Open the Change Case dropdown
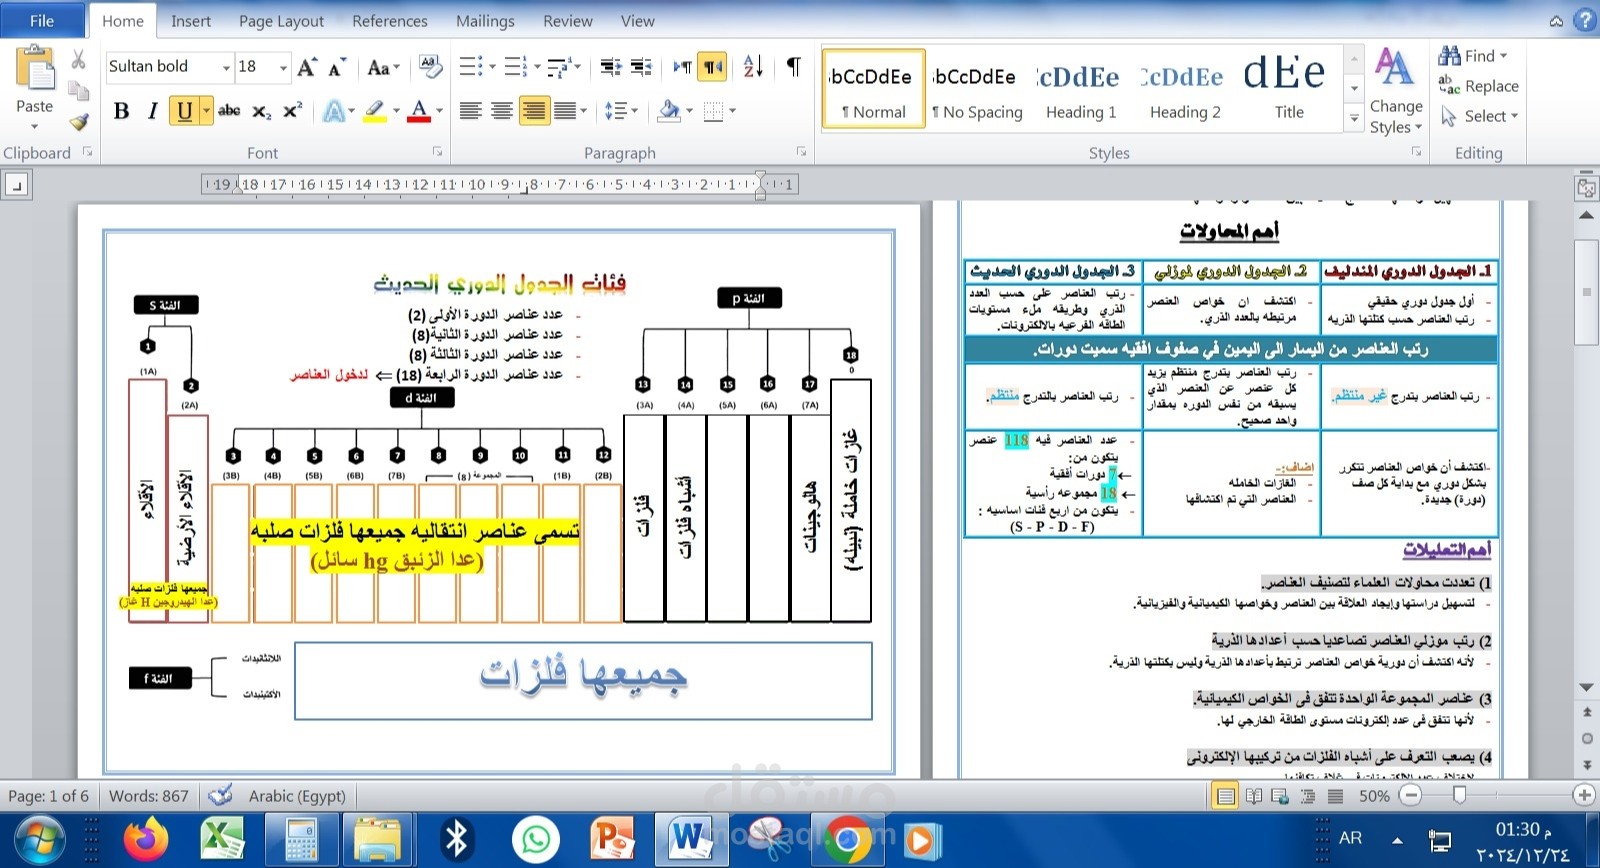This screenshot has width=1600, height=868. click(x=383, y=67)
